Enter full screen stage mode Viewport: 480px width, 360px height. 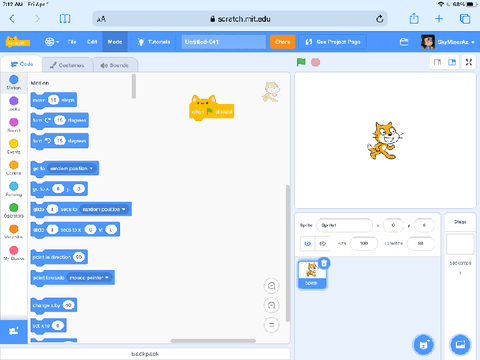(x=469, y=62)
